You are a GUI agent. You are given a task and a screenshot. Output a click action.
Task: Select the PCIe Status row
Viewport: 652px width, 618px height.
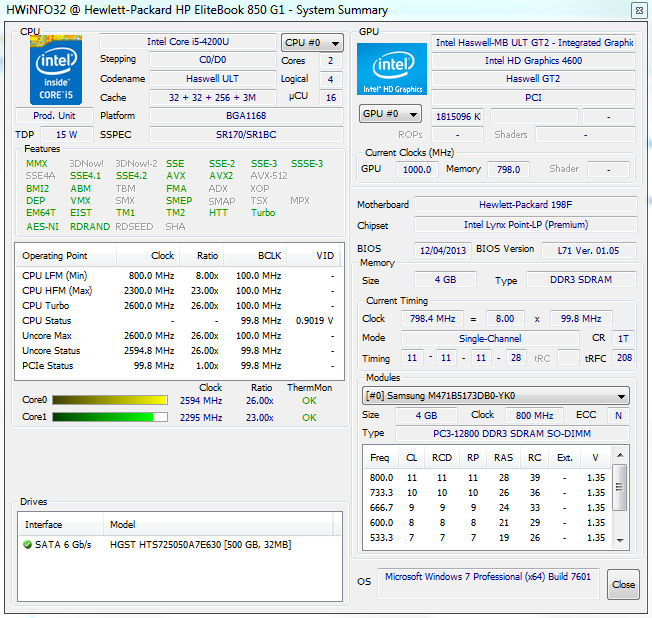(x=179, y=366)
